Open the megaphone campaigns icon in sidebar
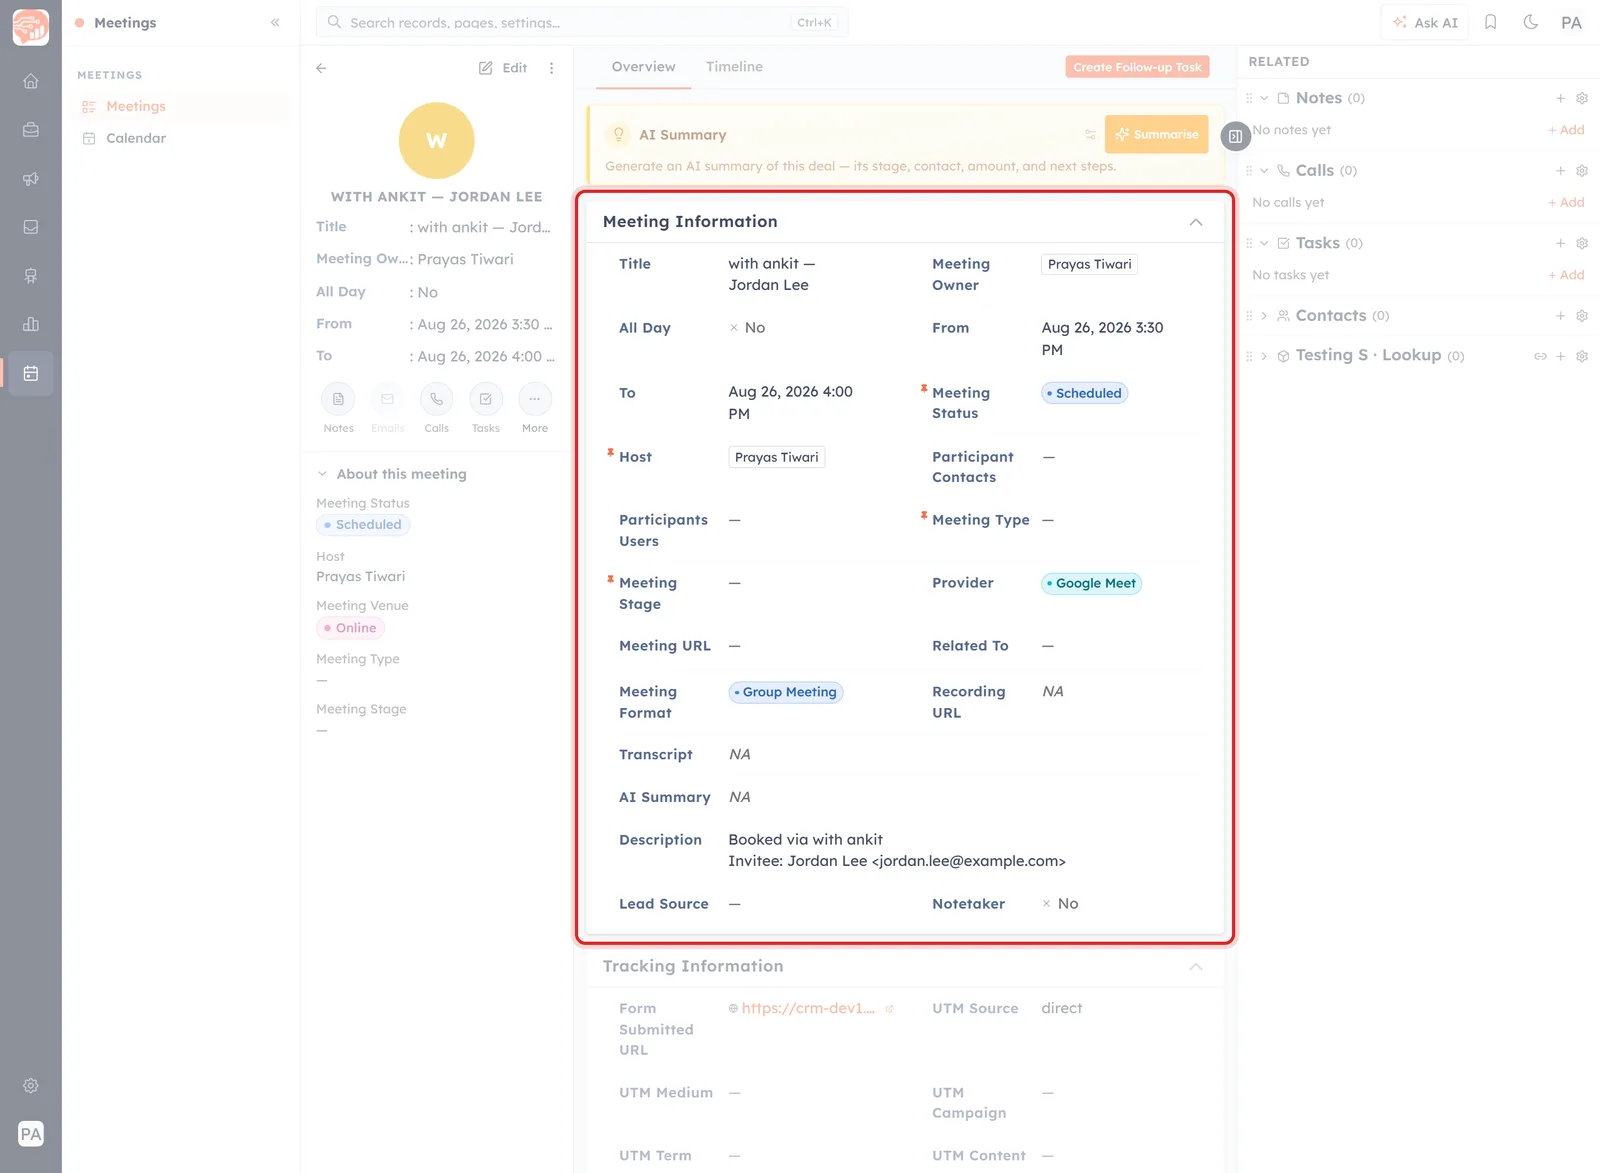The width and height of the screenshot is (1600, 1173). coord(31,179)
